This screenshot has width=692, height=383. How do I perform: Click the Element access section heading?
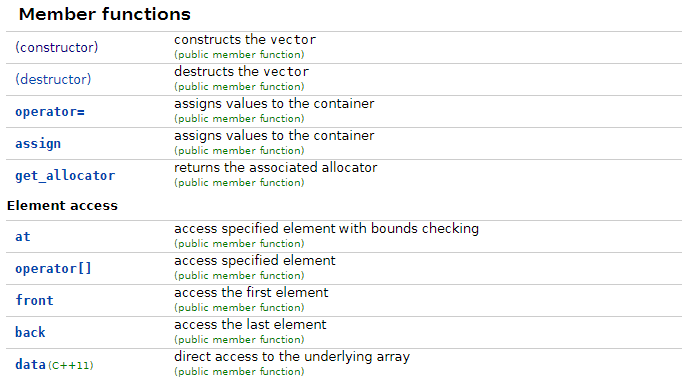click(x=62, y=206)
